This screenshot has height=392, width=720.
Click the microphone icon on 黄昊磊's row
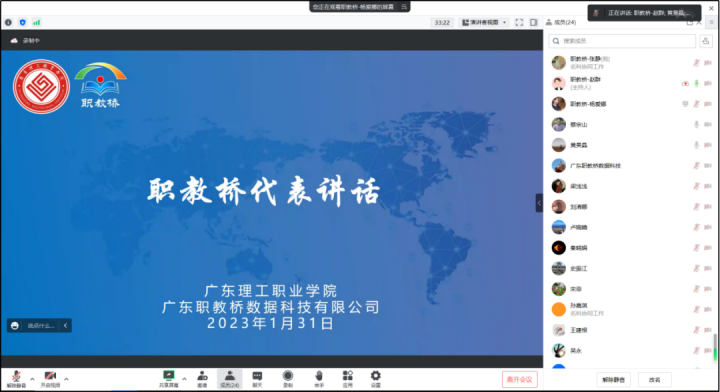(x=697, y=145)
